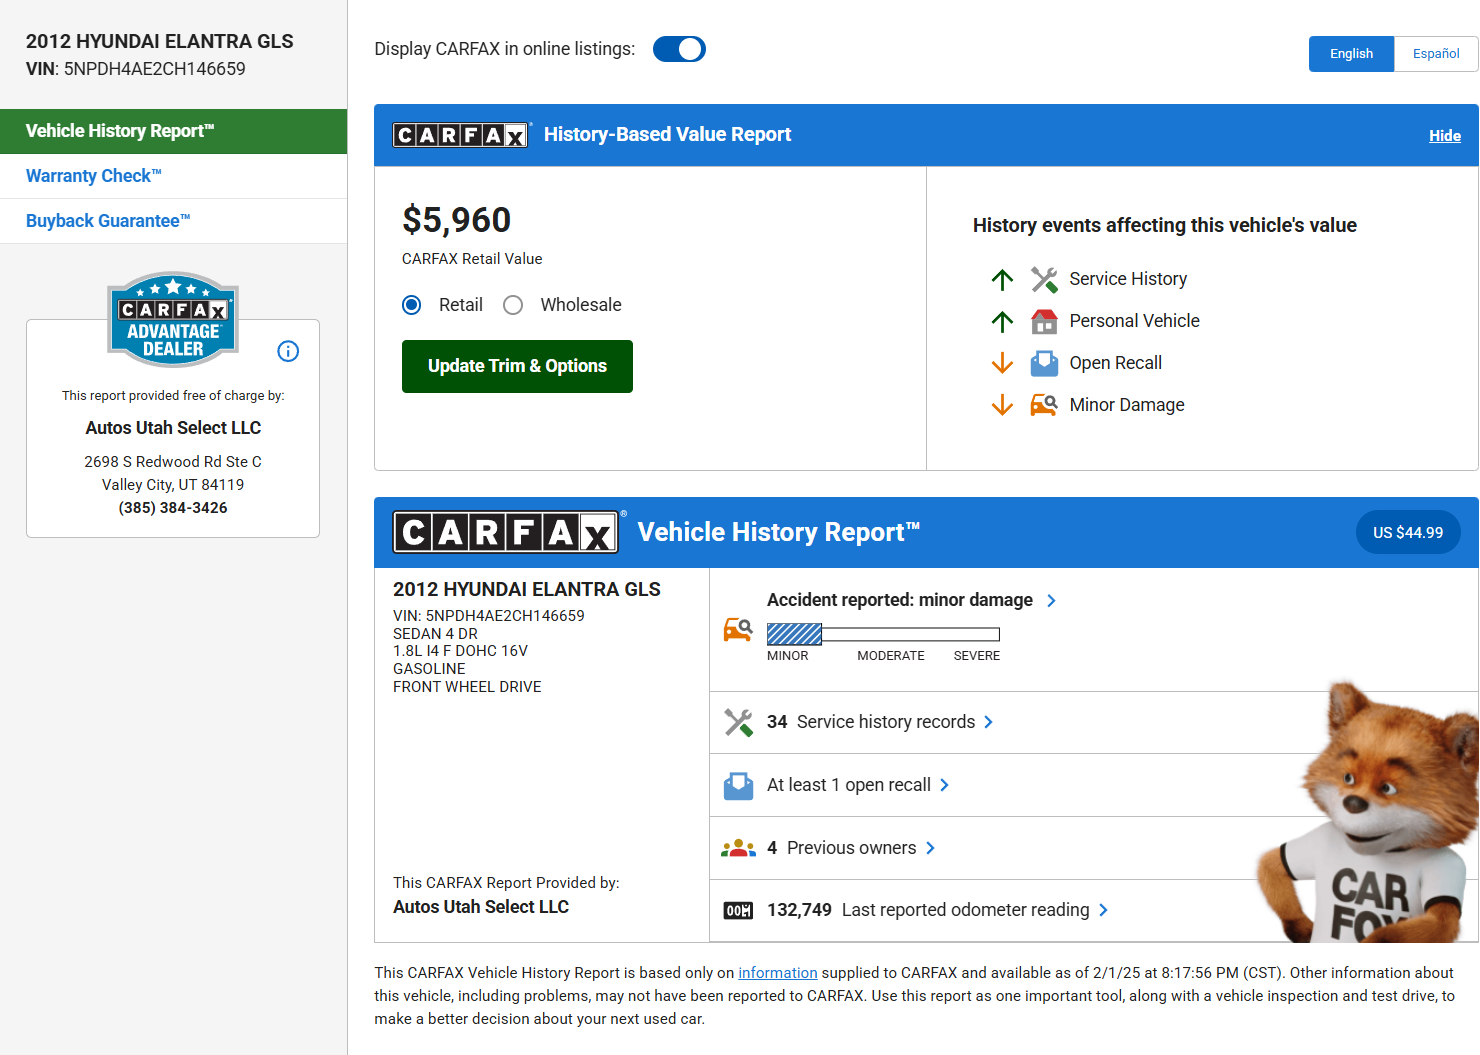
Task: Click the Open Recall icon
Action: coord(1044,363)
